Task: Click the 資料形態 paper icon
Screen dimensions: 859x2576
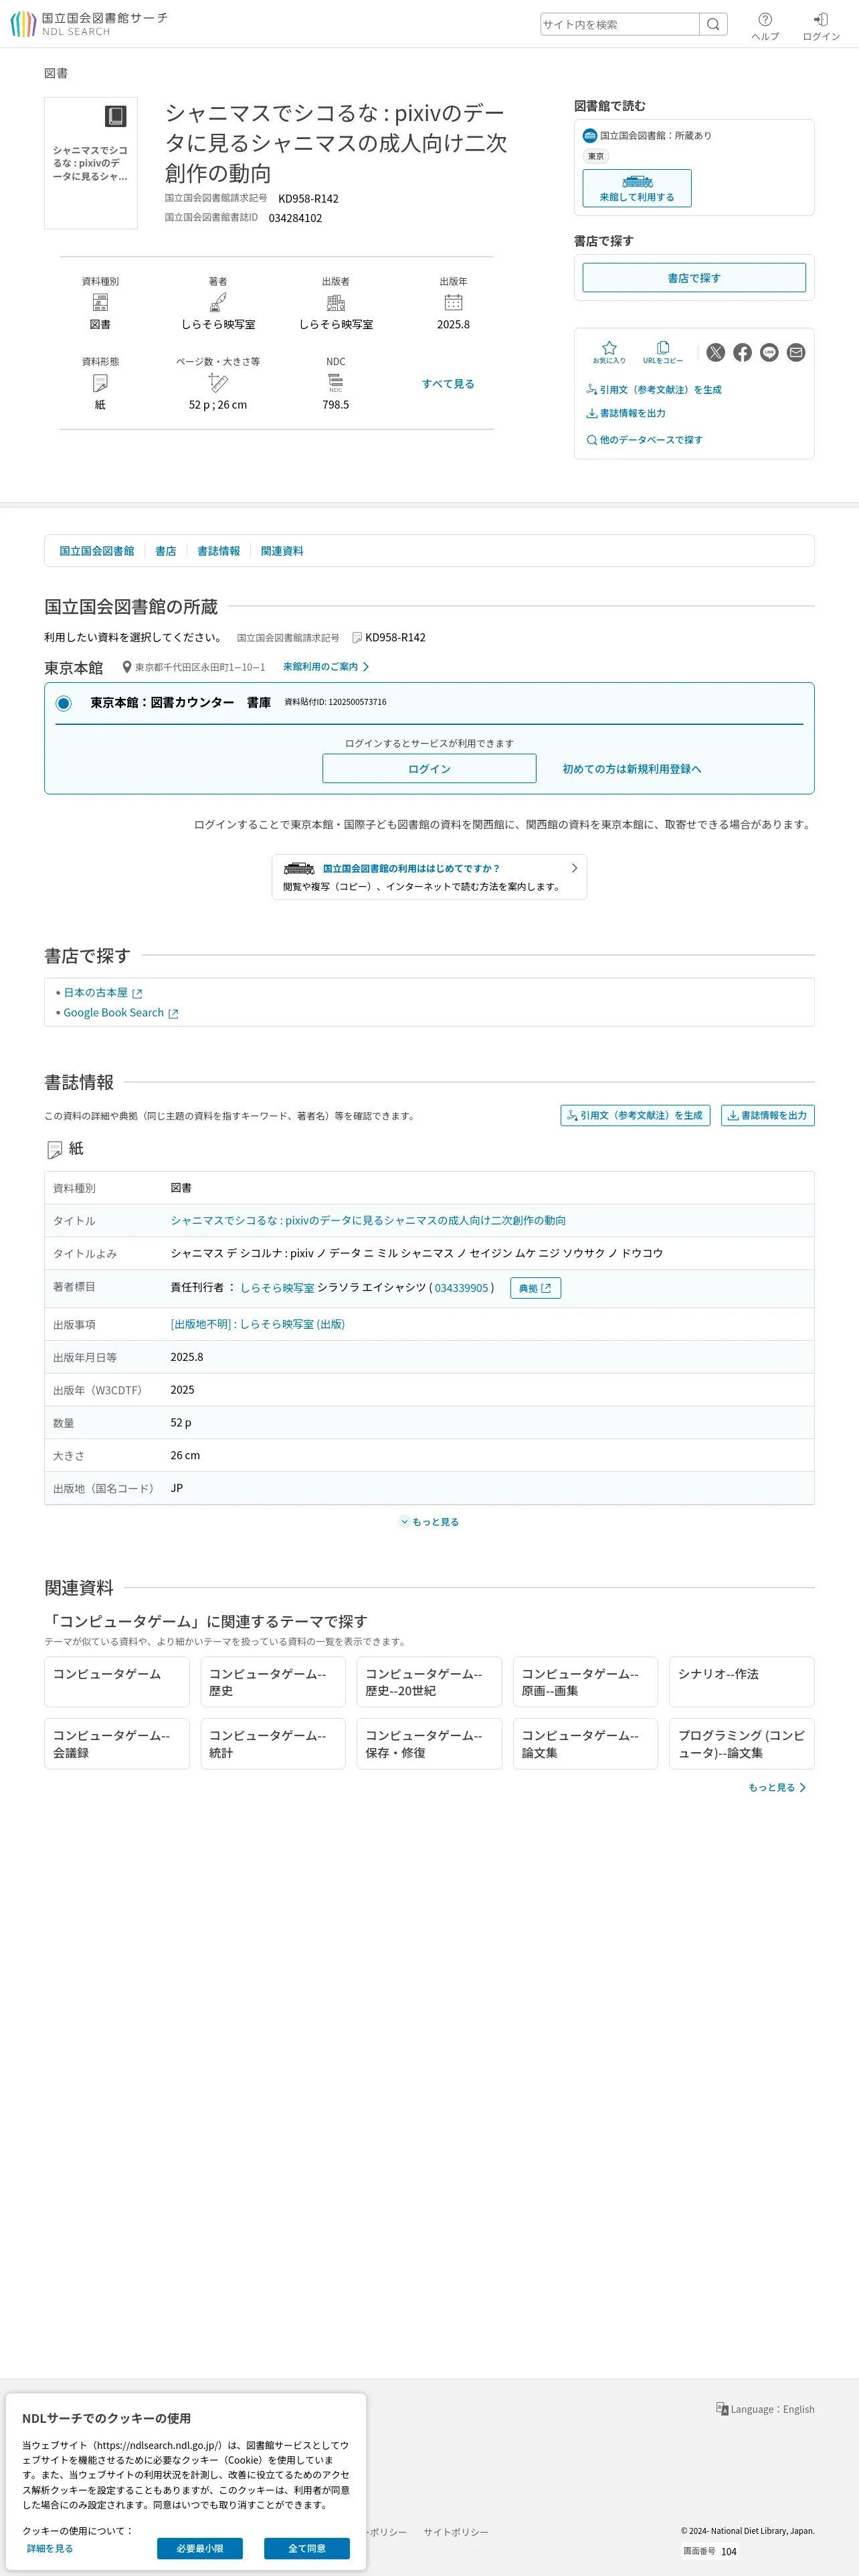Action: pos(100,383)
